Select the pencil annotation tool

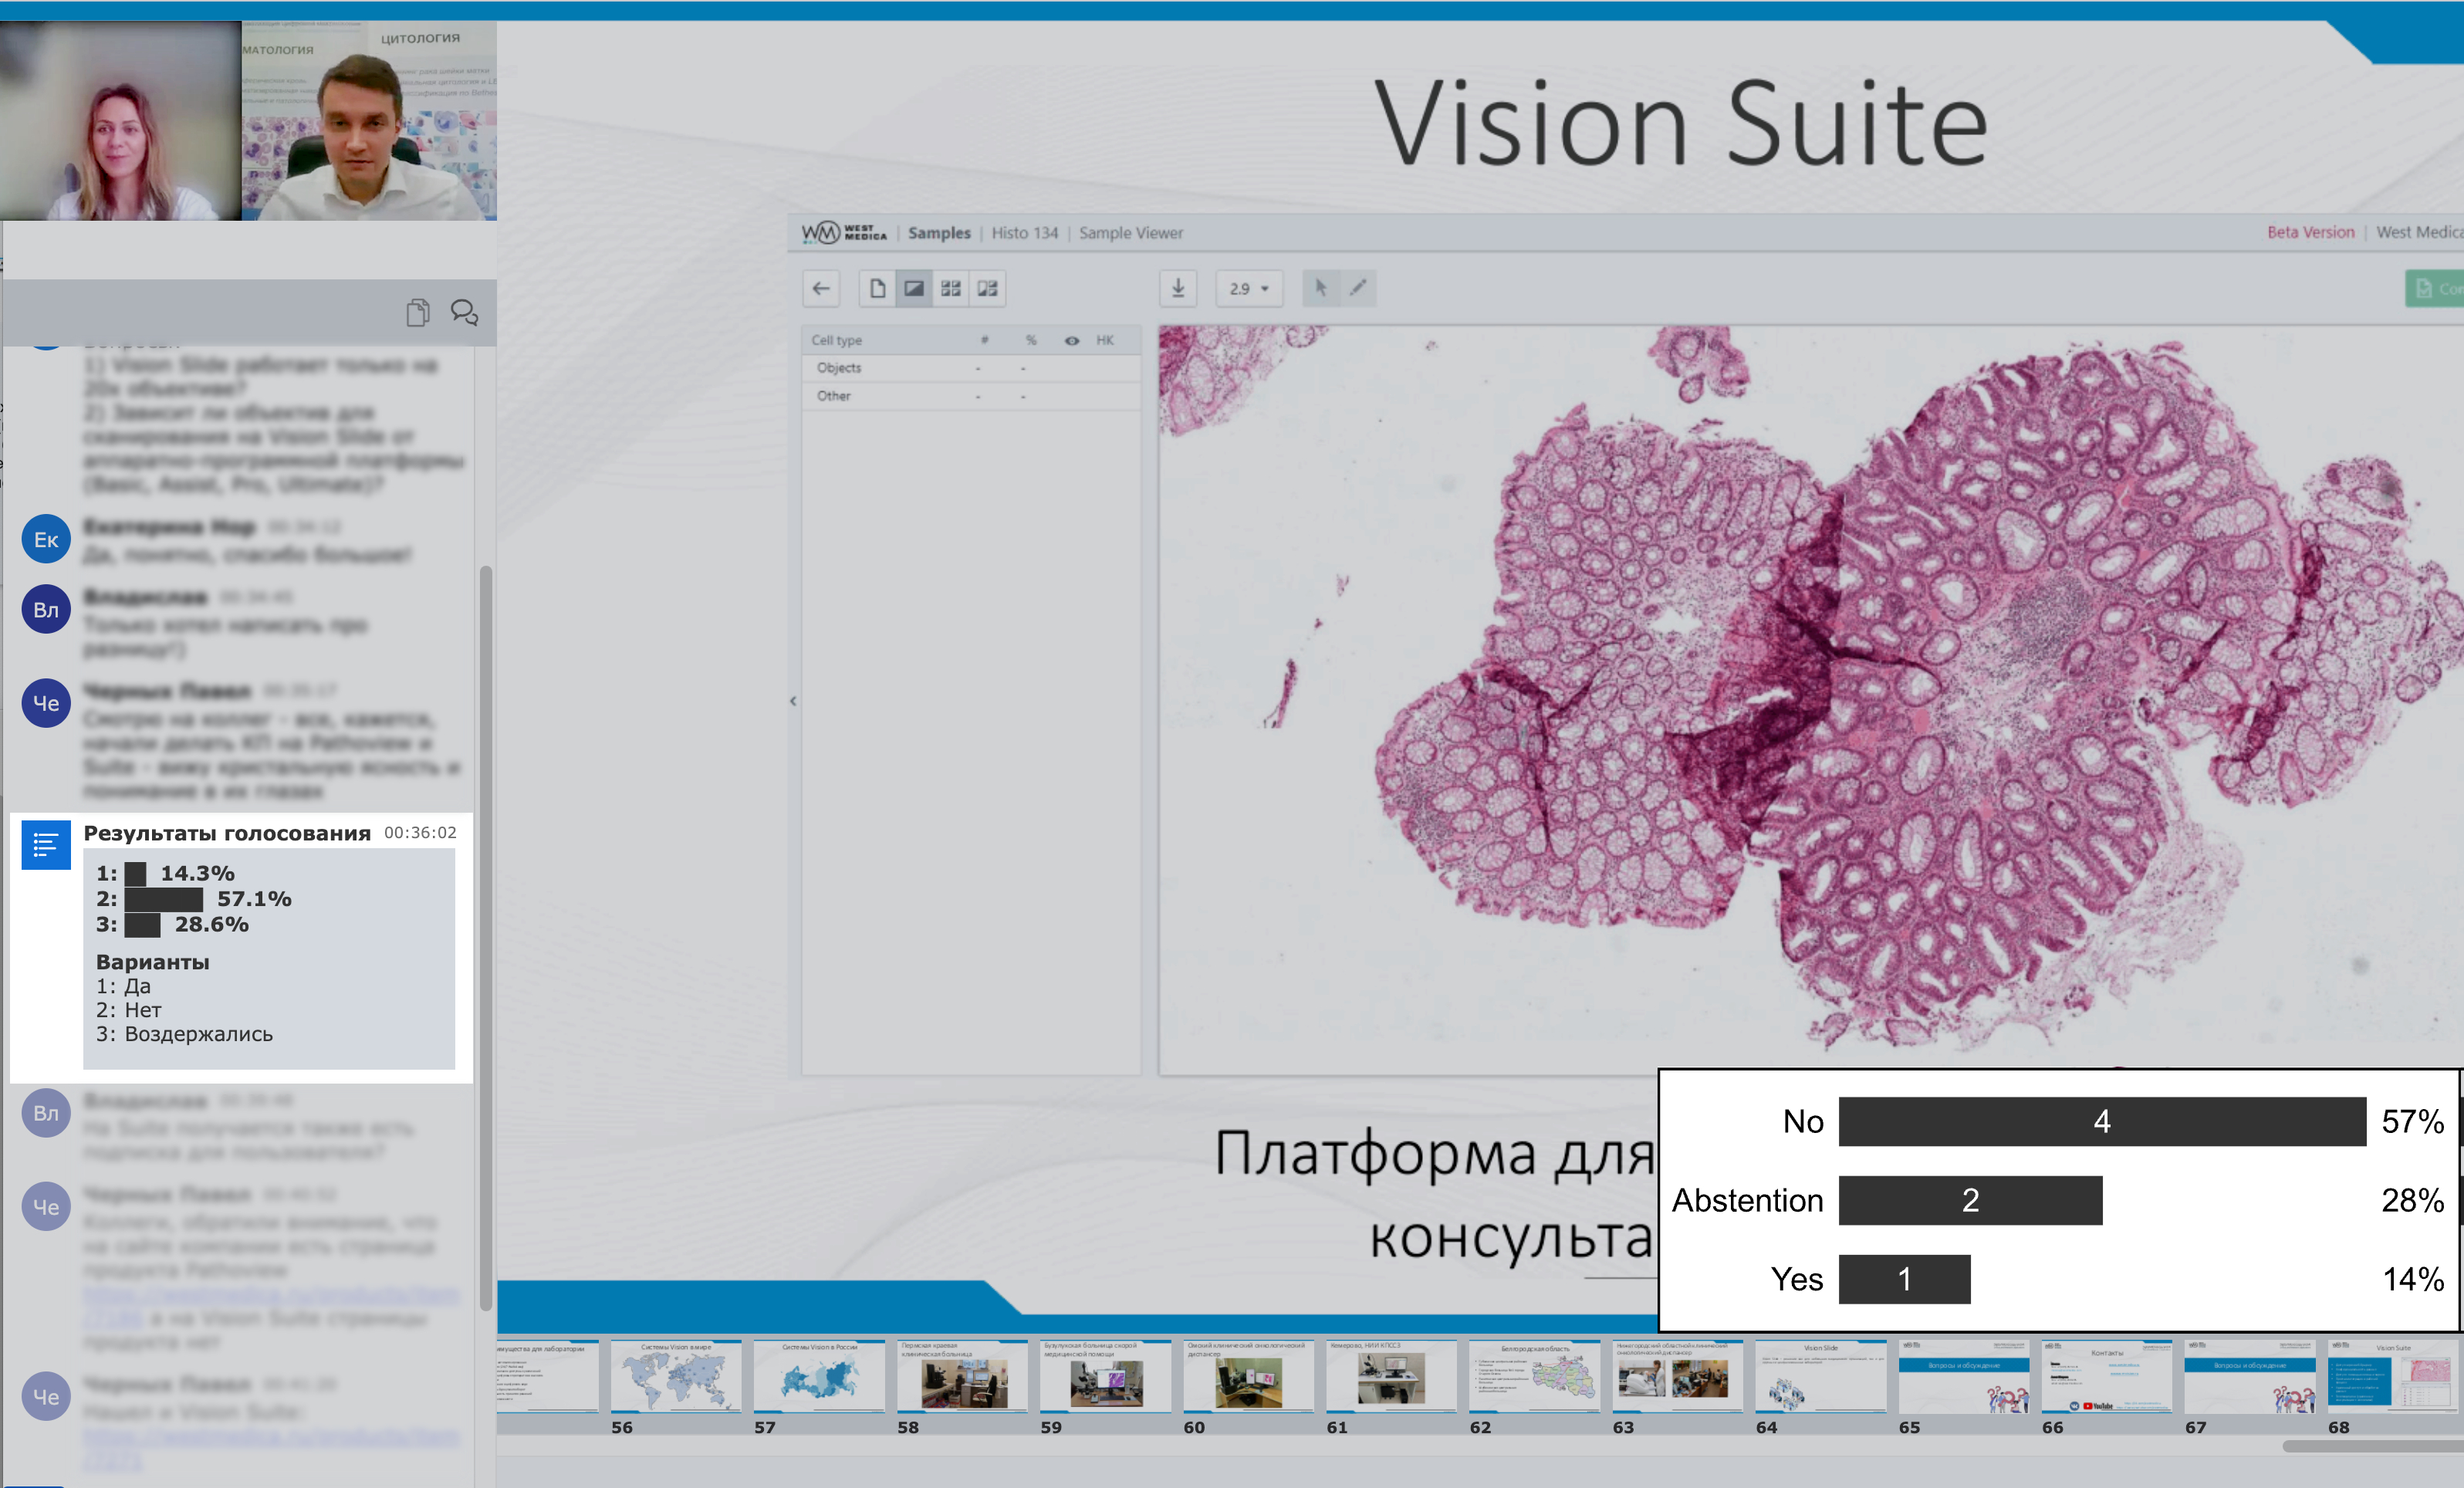(1358, 289)
